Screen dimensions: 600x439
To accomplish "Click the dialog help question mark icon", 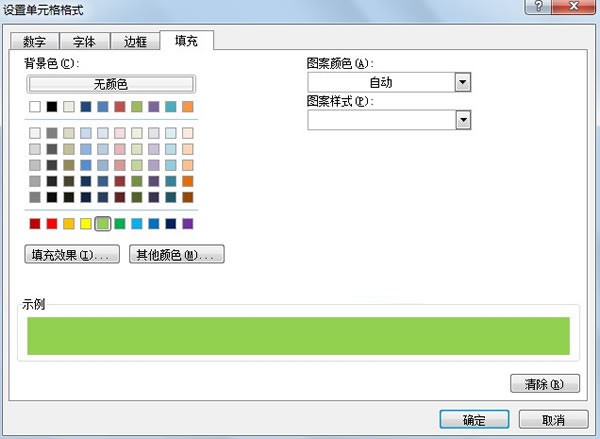I will click(538, 6).
